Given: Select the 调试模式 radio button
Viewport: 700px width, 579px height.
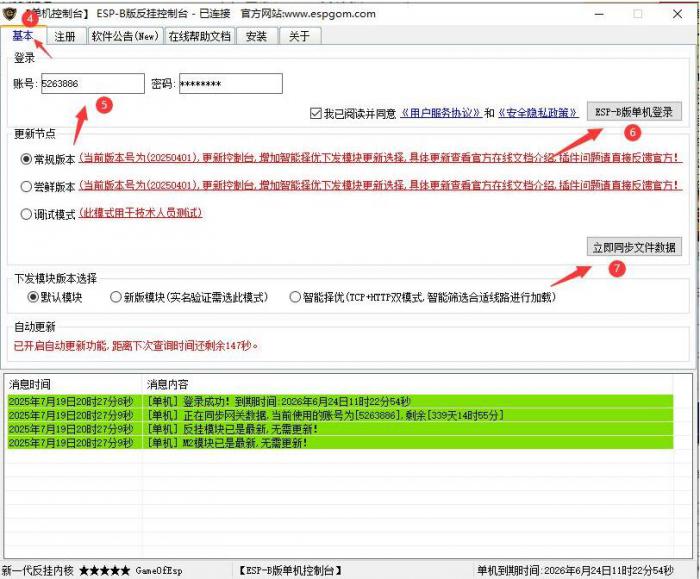Looking at the screenshot, I should click(x=26, y=214).
